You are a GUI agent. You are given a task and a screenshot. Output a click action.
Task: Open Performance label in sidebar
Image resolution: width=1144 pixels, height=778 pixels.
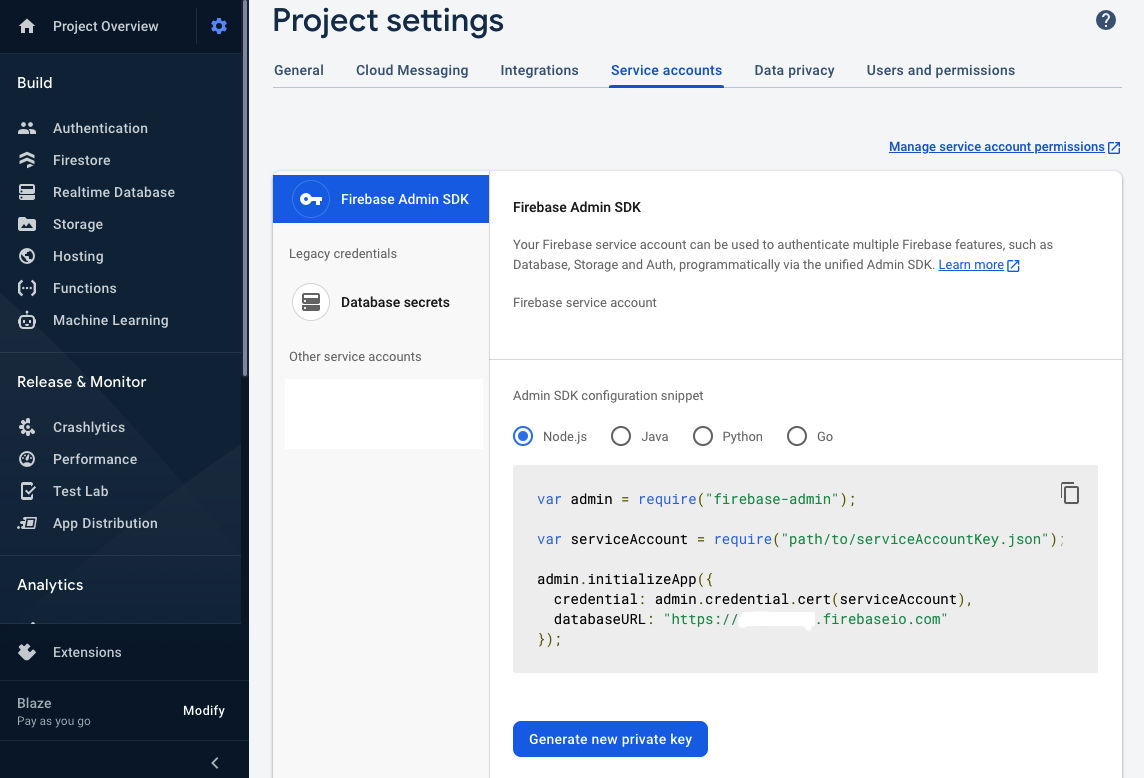(95, 459)
